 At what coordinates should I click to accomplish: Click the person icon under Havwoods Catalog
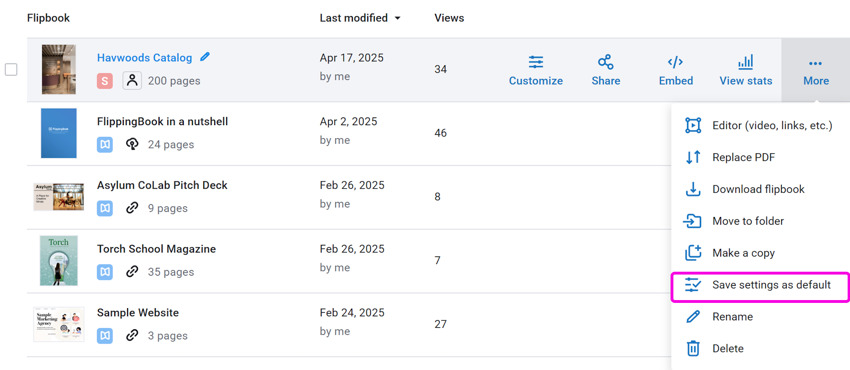132,81
